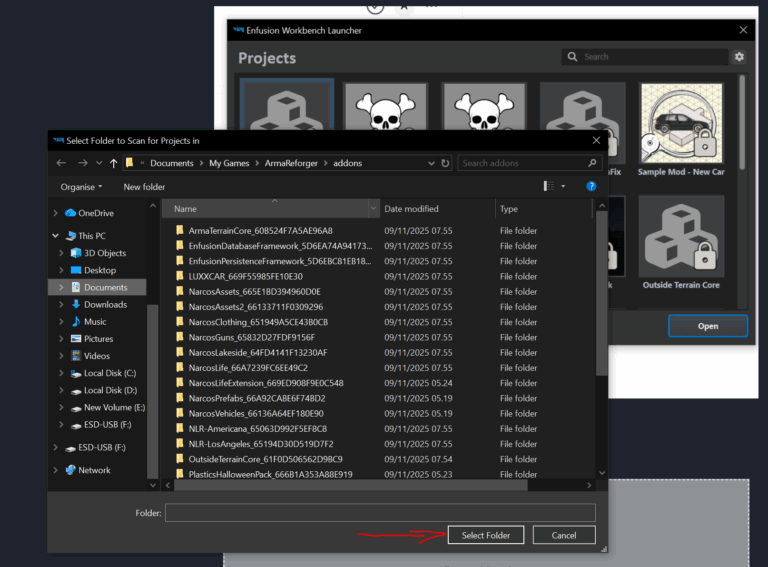Go back with the left arrow
The image size is (768, 567).
pyautogui.click(x=62, y=163)
